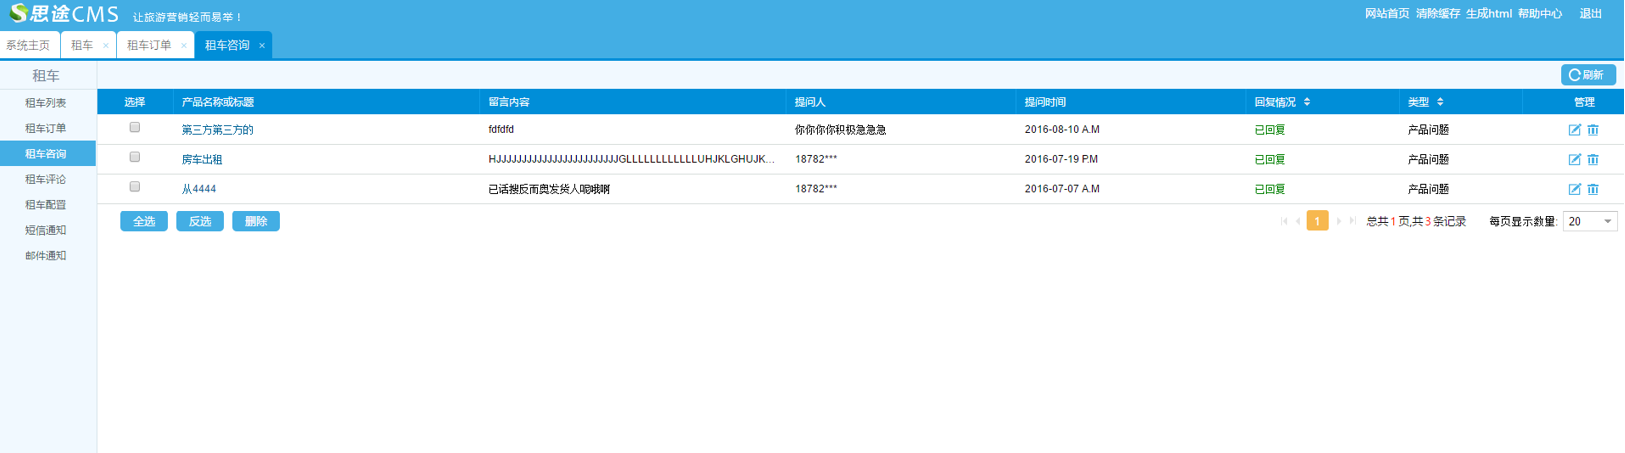
Task: Select the 房车出租 row checkbox
Action: 135,157
